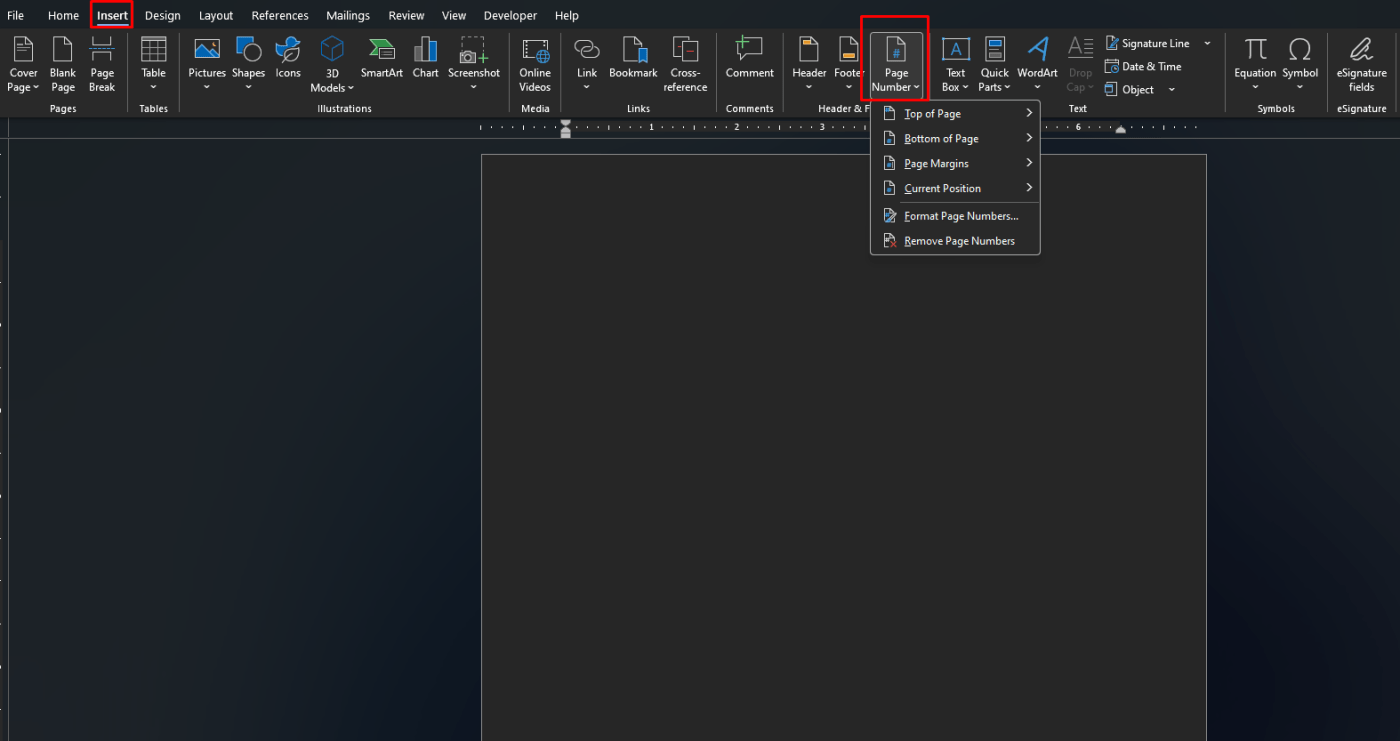Expand the Signature Line dropdown arrow

pos(1207,43)
